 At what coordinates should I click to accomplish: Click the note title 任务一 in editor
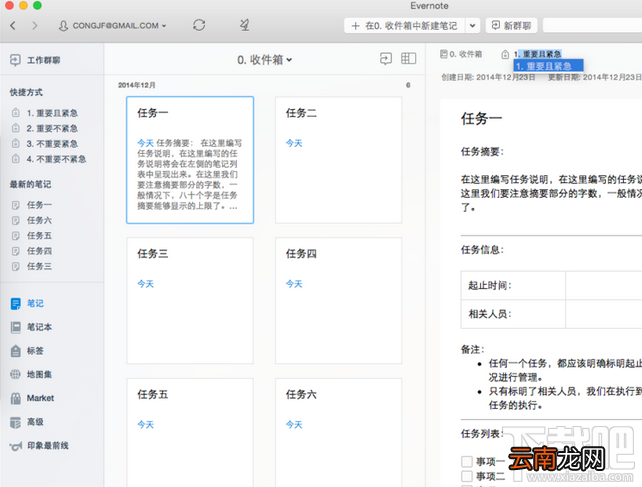click(482, 119)
